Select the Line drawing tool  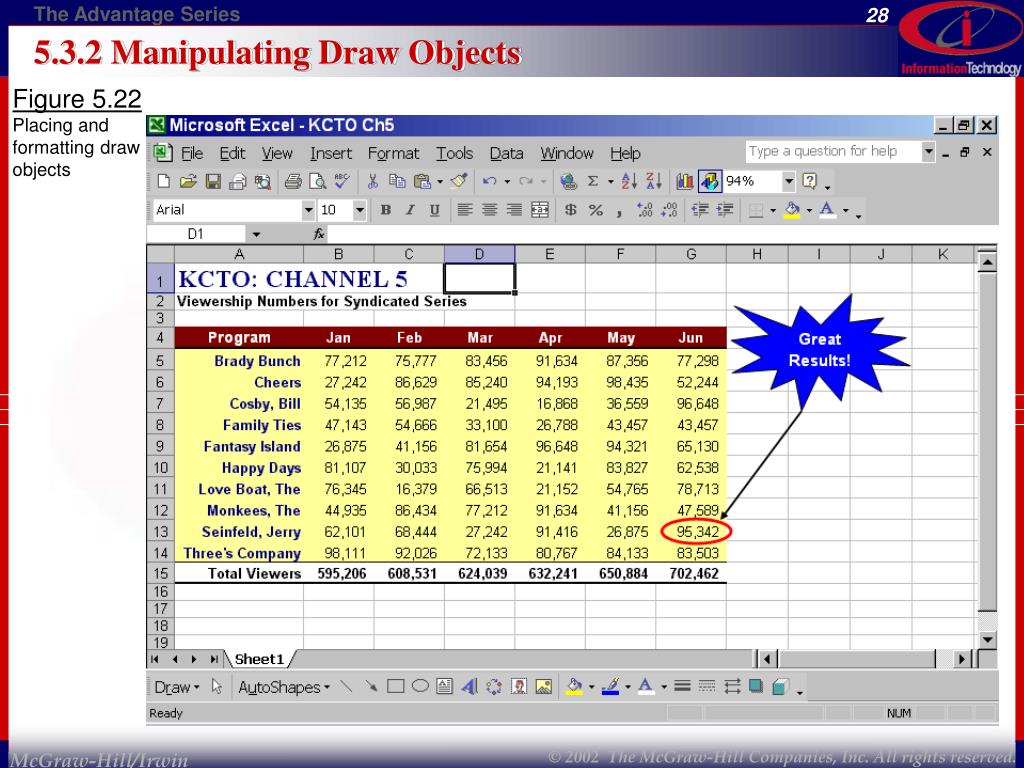click(x=346, y=686)
